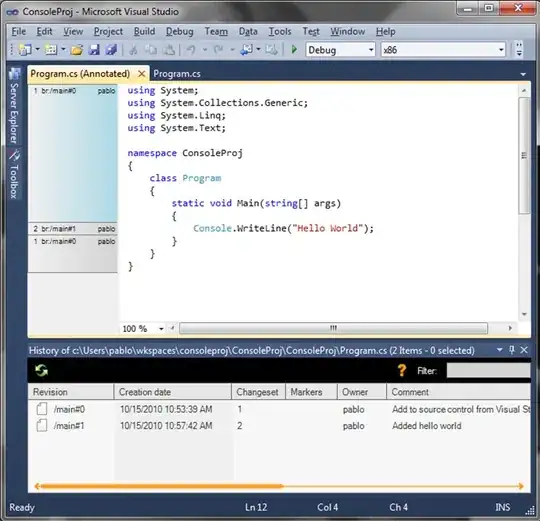Open the Server Explorer side panel
540x521 pixels.
pyautogui.click(x=14, y=106)
